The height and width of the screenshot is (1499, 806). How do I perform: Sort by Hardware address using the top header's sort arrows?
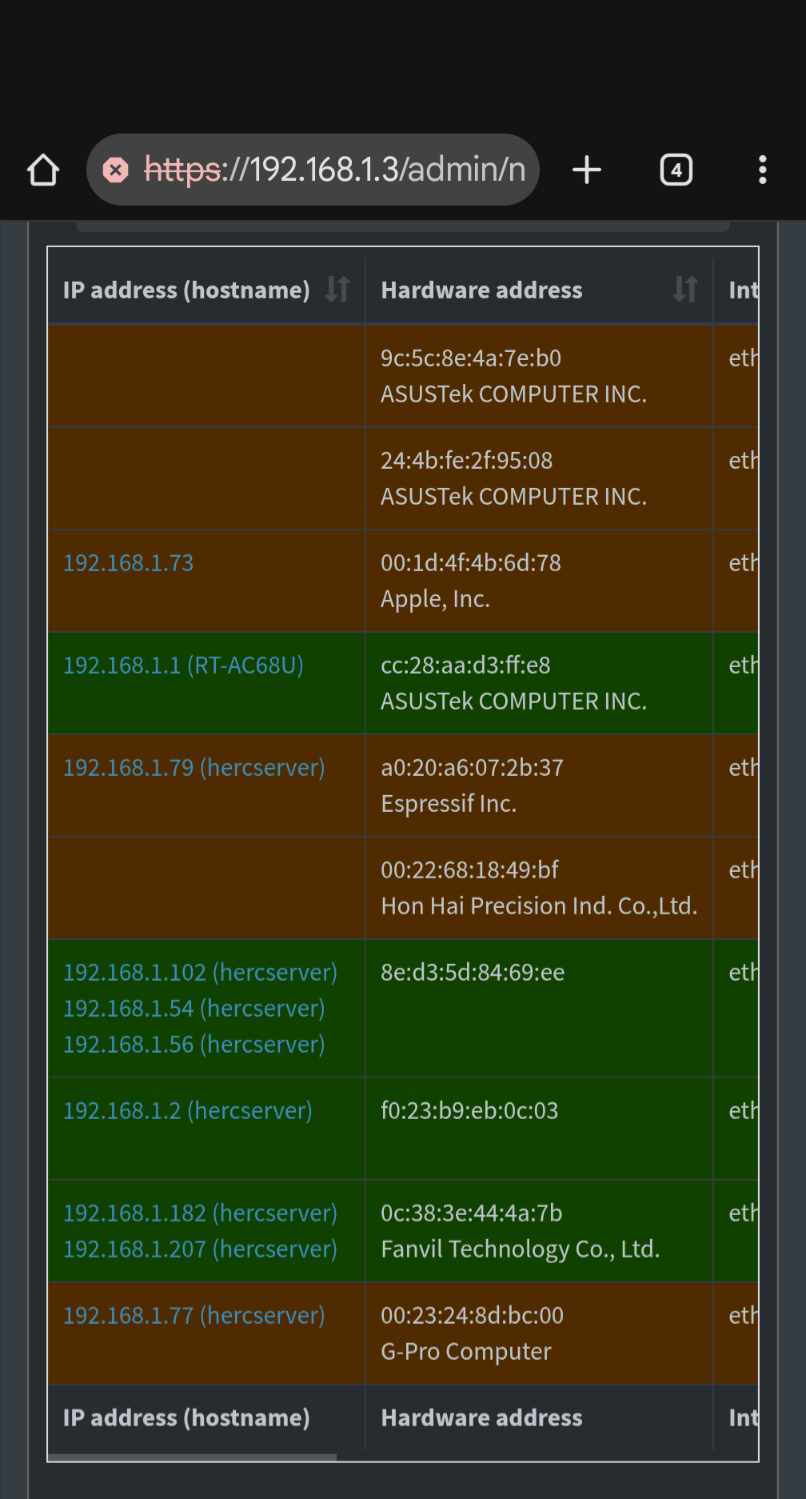click(x=685, y=290)
